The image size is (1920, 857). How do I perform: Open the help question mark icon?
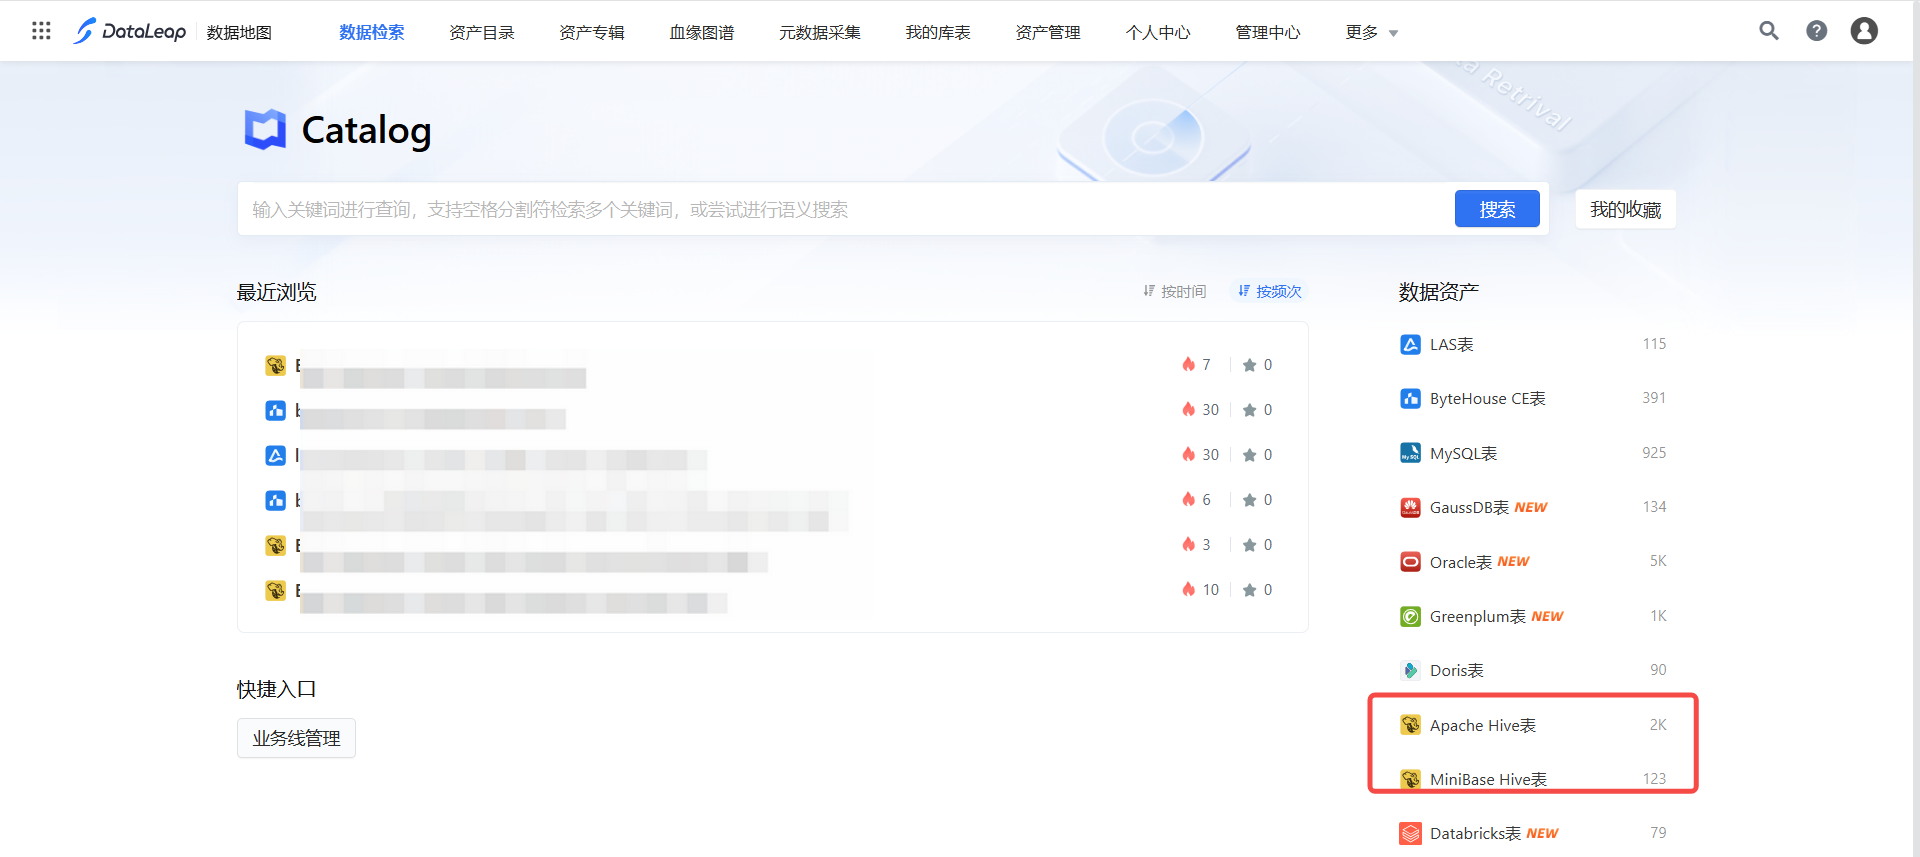click(x=1817, y=31)
